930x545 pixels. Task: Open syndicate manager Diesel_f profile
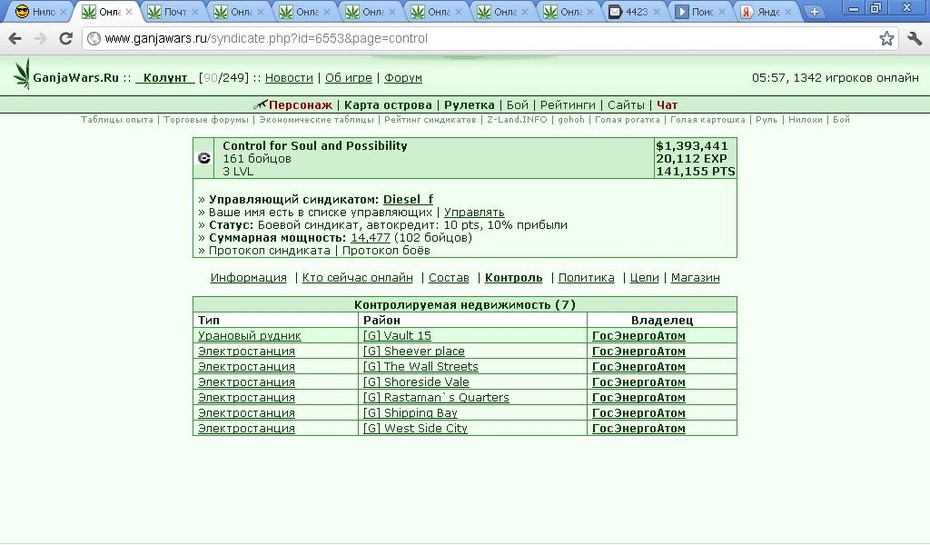tap(408, 199)
